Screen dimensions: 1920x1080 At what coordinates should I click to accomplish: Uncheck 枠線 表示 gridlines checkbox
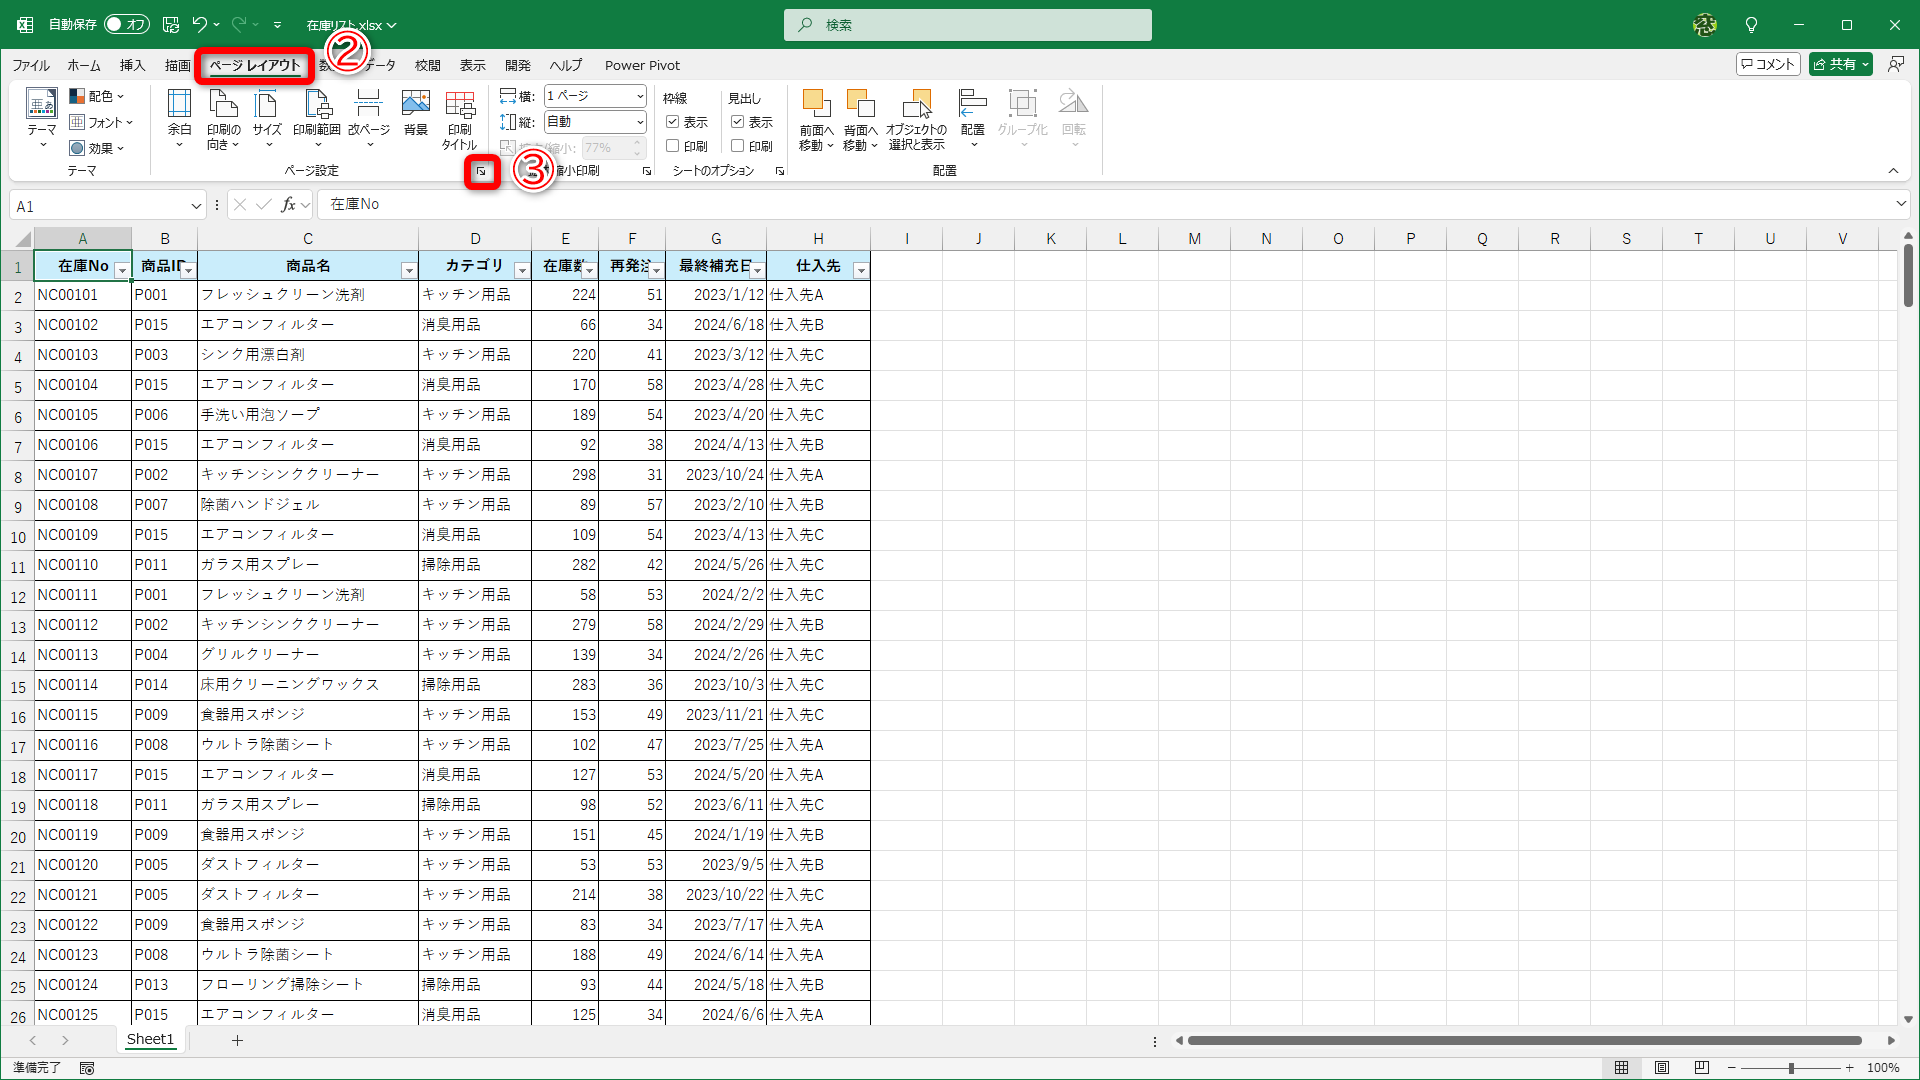coord(673,122)
